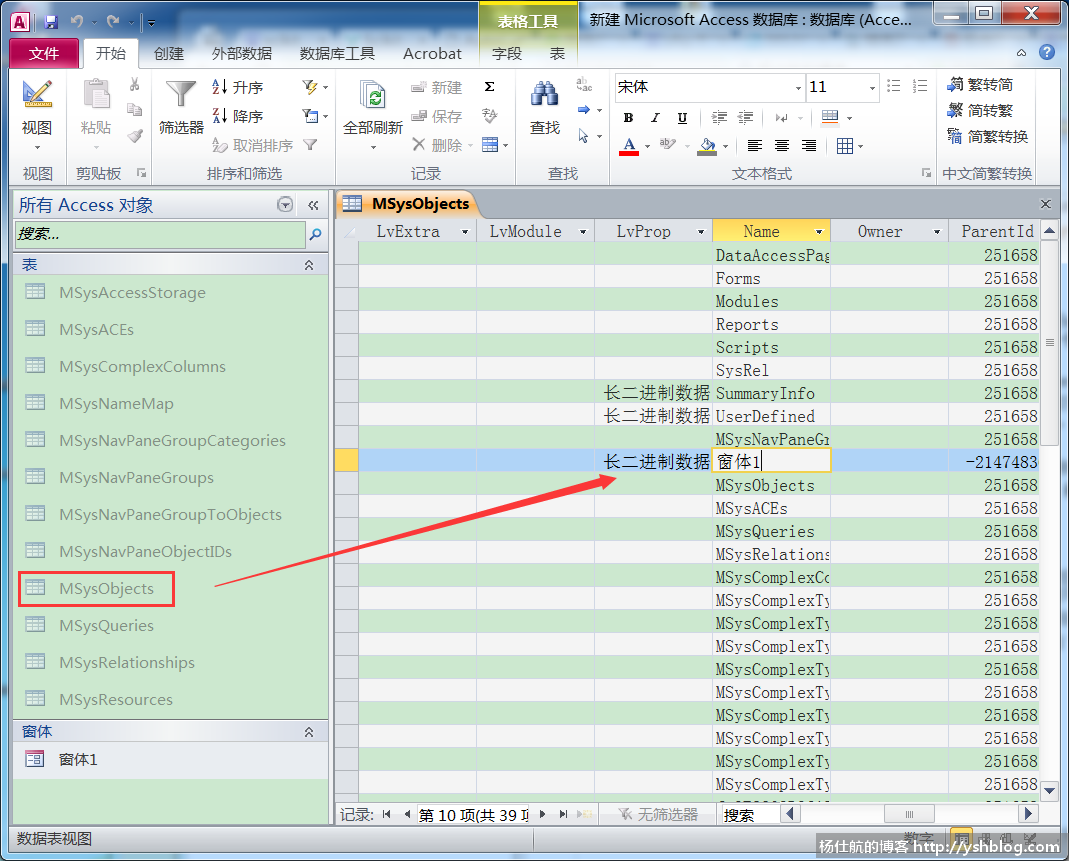Image resolution: width=1069 pixels, height=861 pixels.
Task: Open MSysAccessStorage table in navigation pane
Action: tap(132, 292)
